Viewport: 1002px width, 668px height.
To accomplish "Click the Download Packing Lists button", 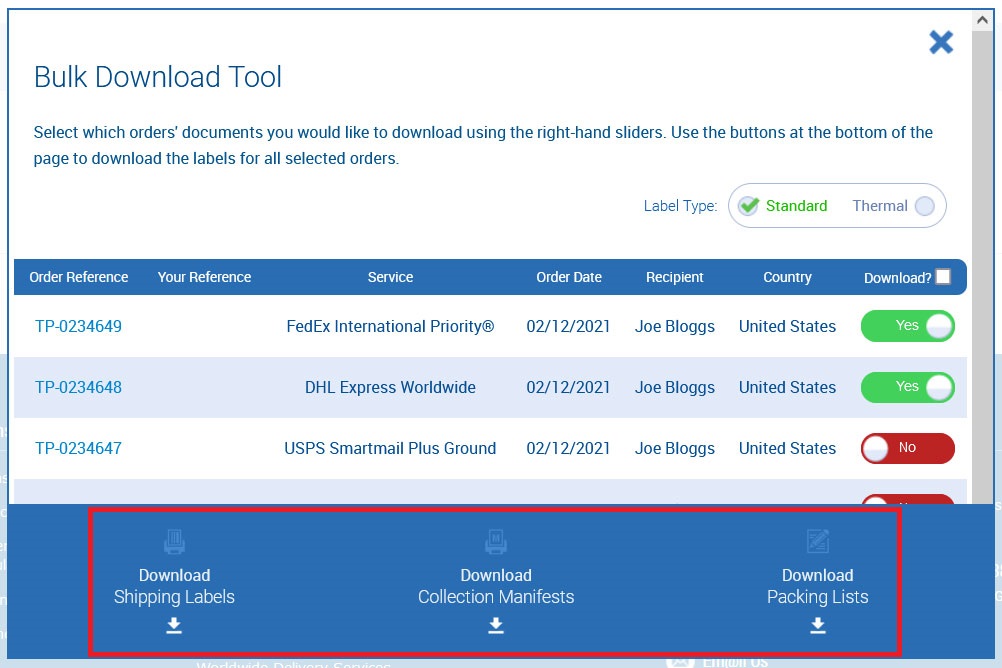I will click(x=817, y=582).
